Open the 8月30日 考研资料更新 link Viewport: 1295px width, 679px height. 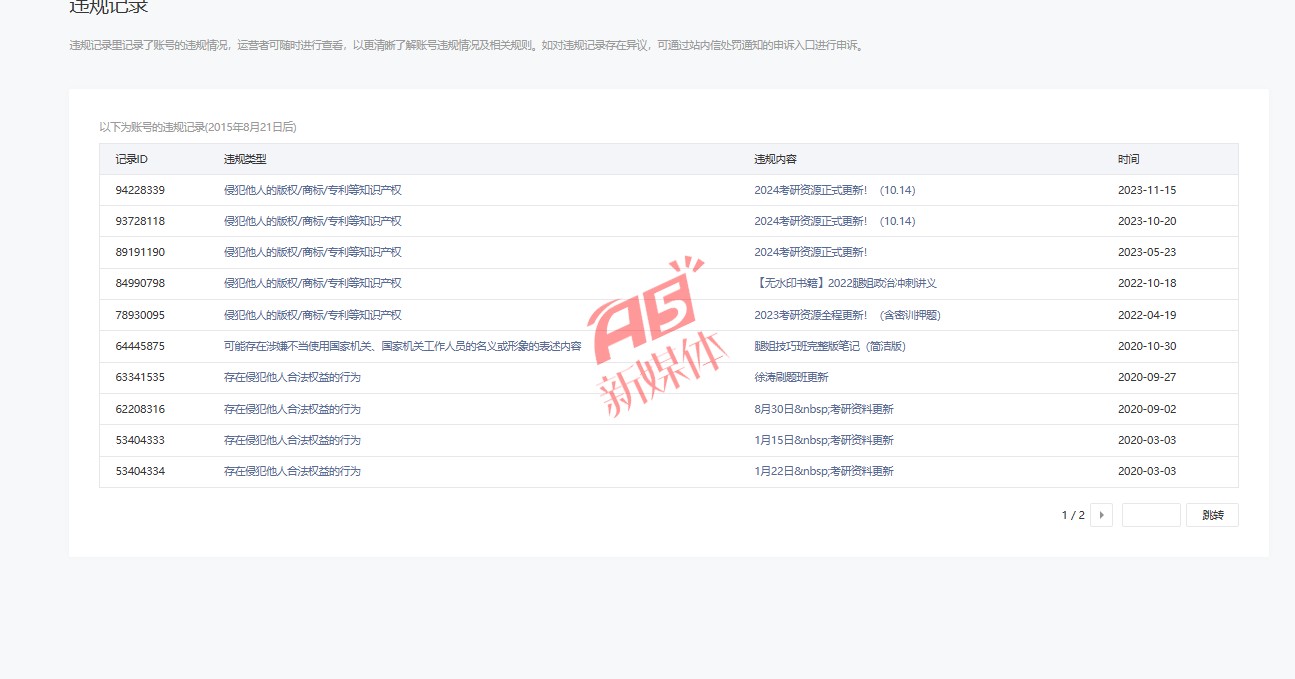point(823,409)
